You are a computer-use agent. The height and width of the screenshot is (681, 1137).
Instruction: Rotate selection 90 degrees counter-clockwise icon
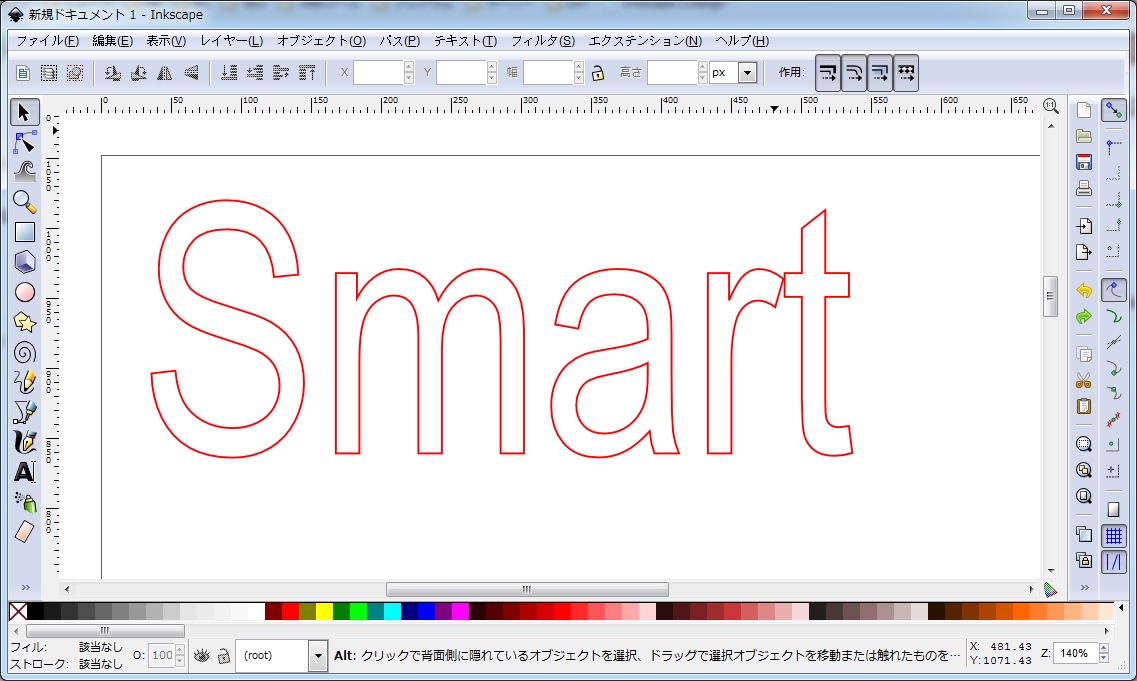(112, 73)
